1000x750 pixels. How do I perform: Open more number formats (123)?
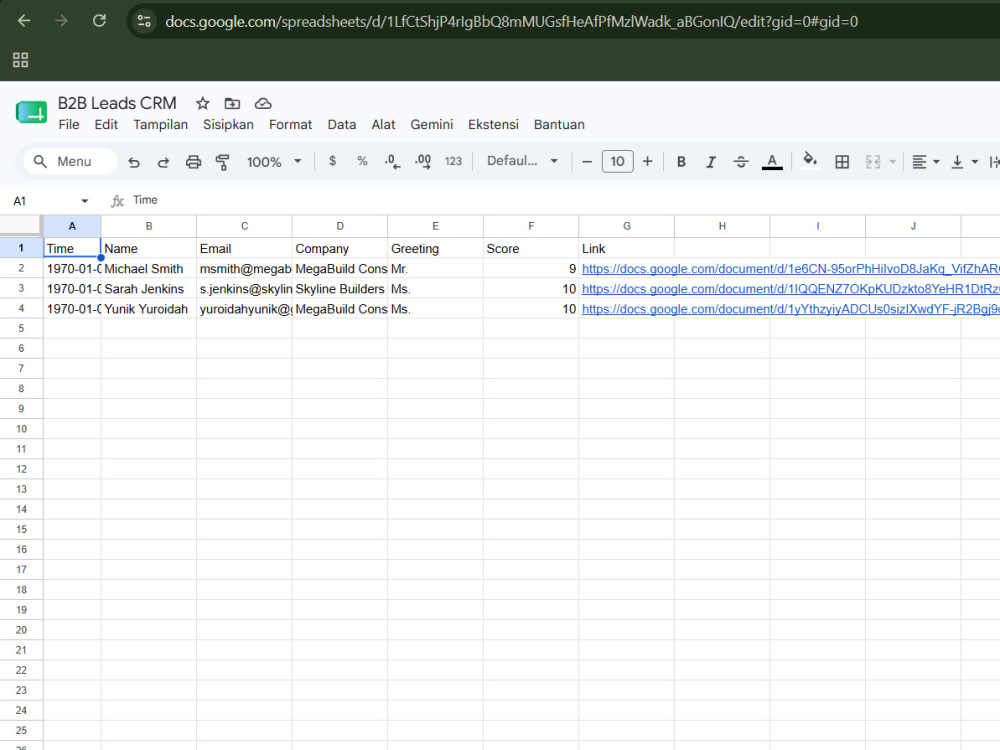[x=453, y=161]
